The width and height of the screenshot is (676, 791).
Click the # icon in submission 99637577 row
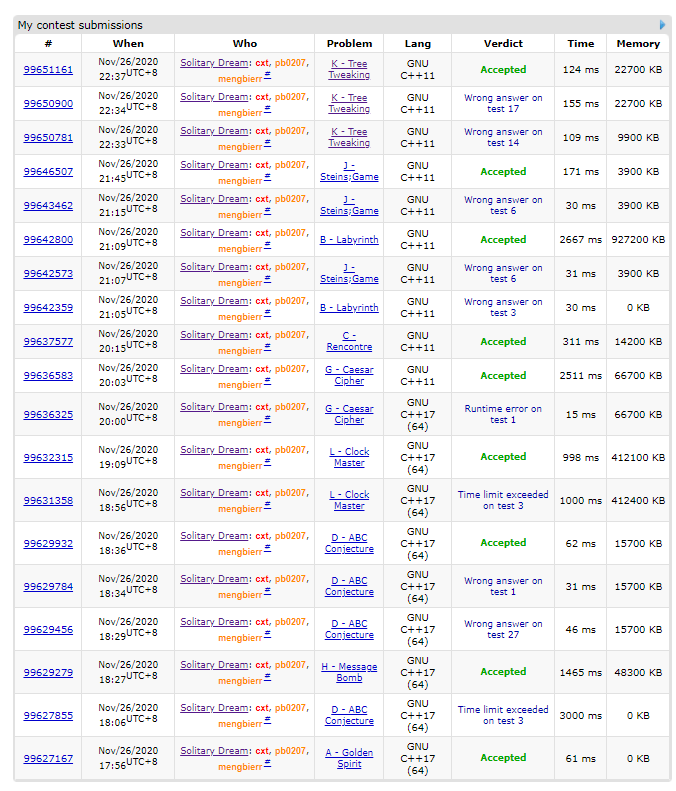point(267,350)
